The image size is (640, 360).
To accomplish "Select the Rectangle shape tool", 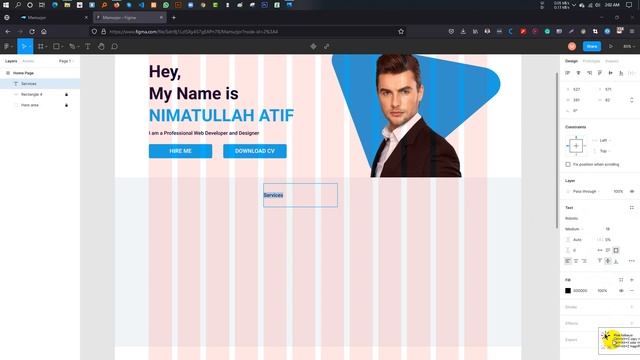I will click(x=57, y=47).
